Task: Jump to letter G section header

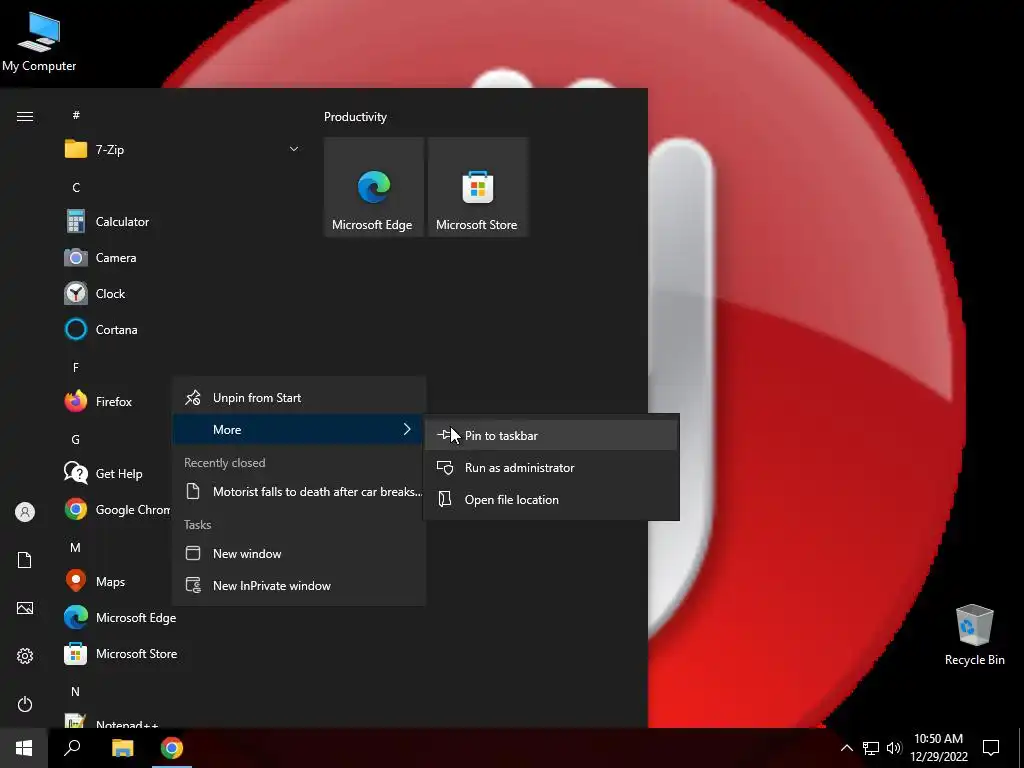Action: pos(76,440)
